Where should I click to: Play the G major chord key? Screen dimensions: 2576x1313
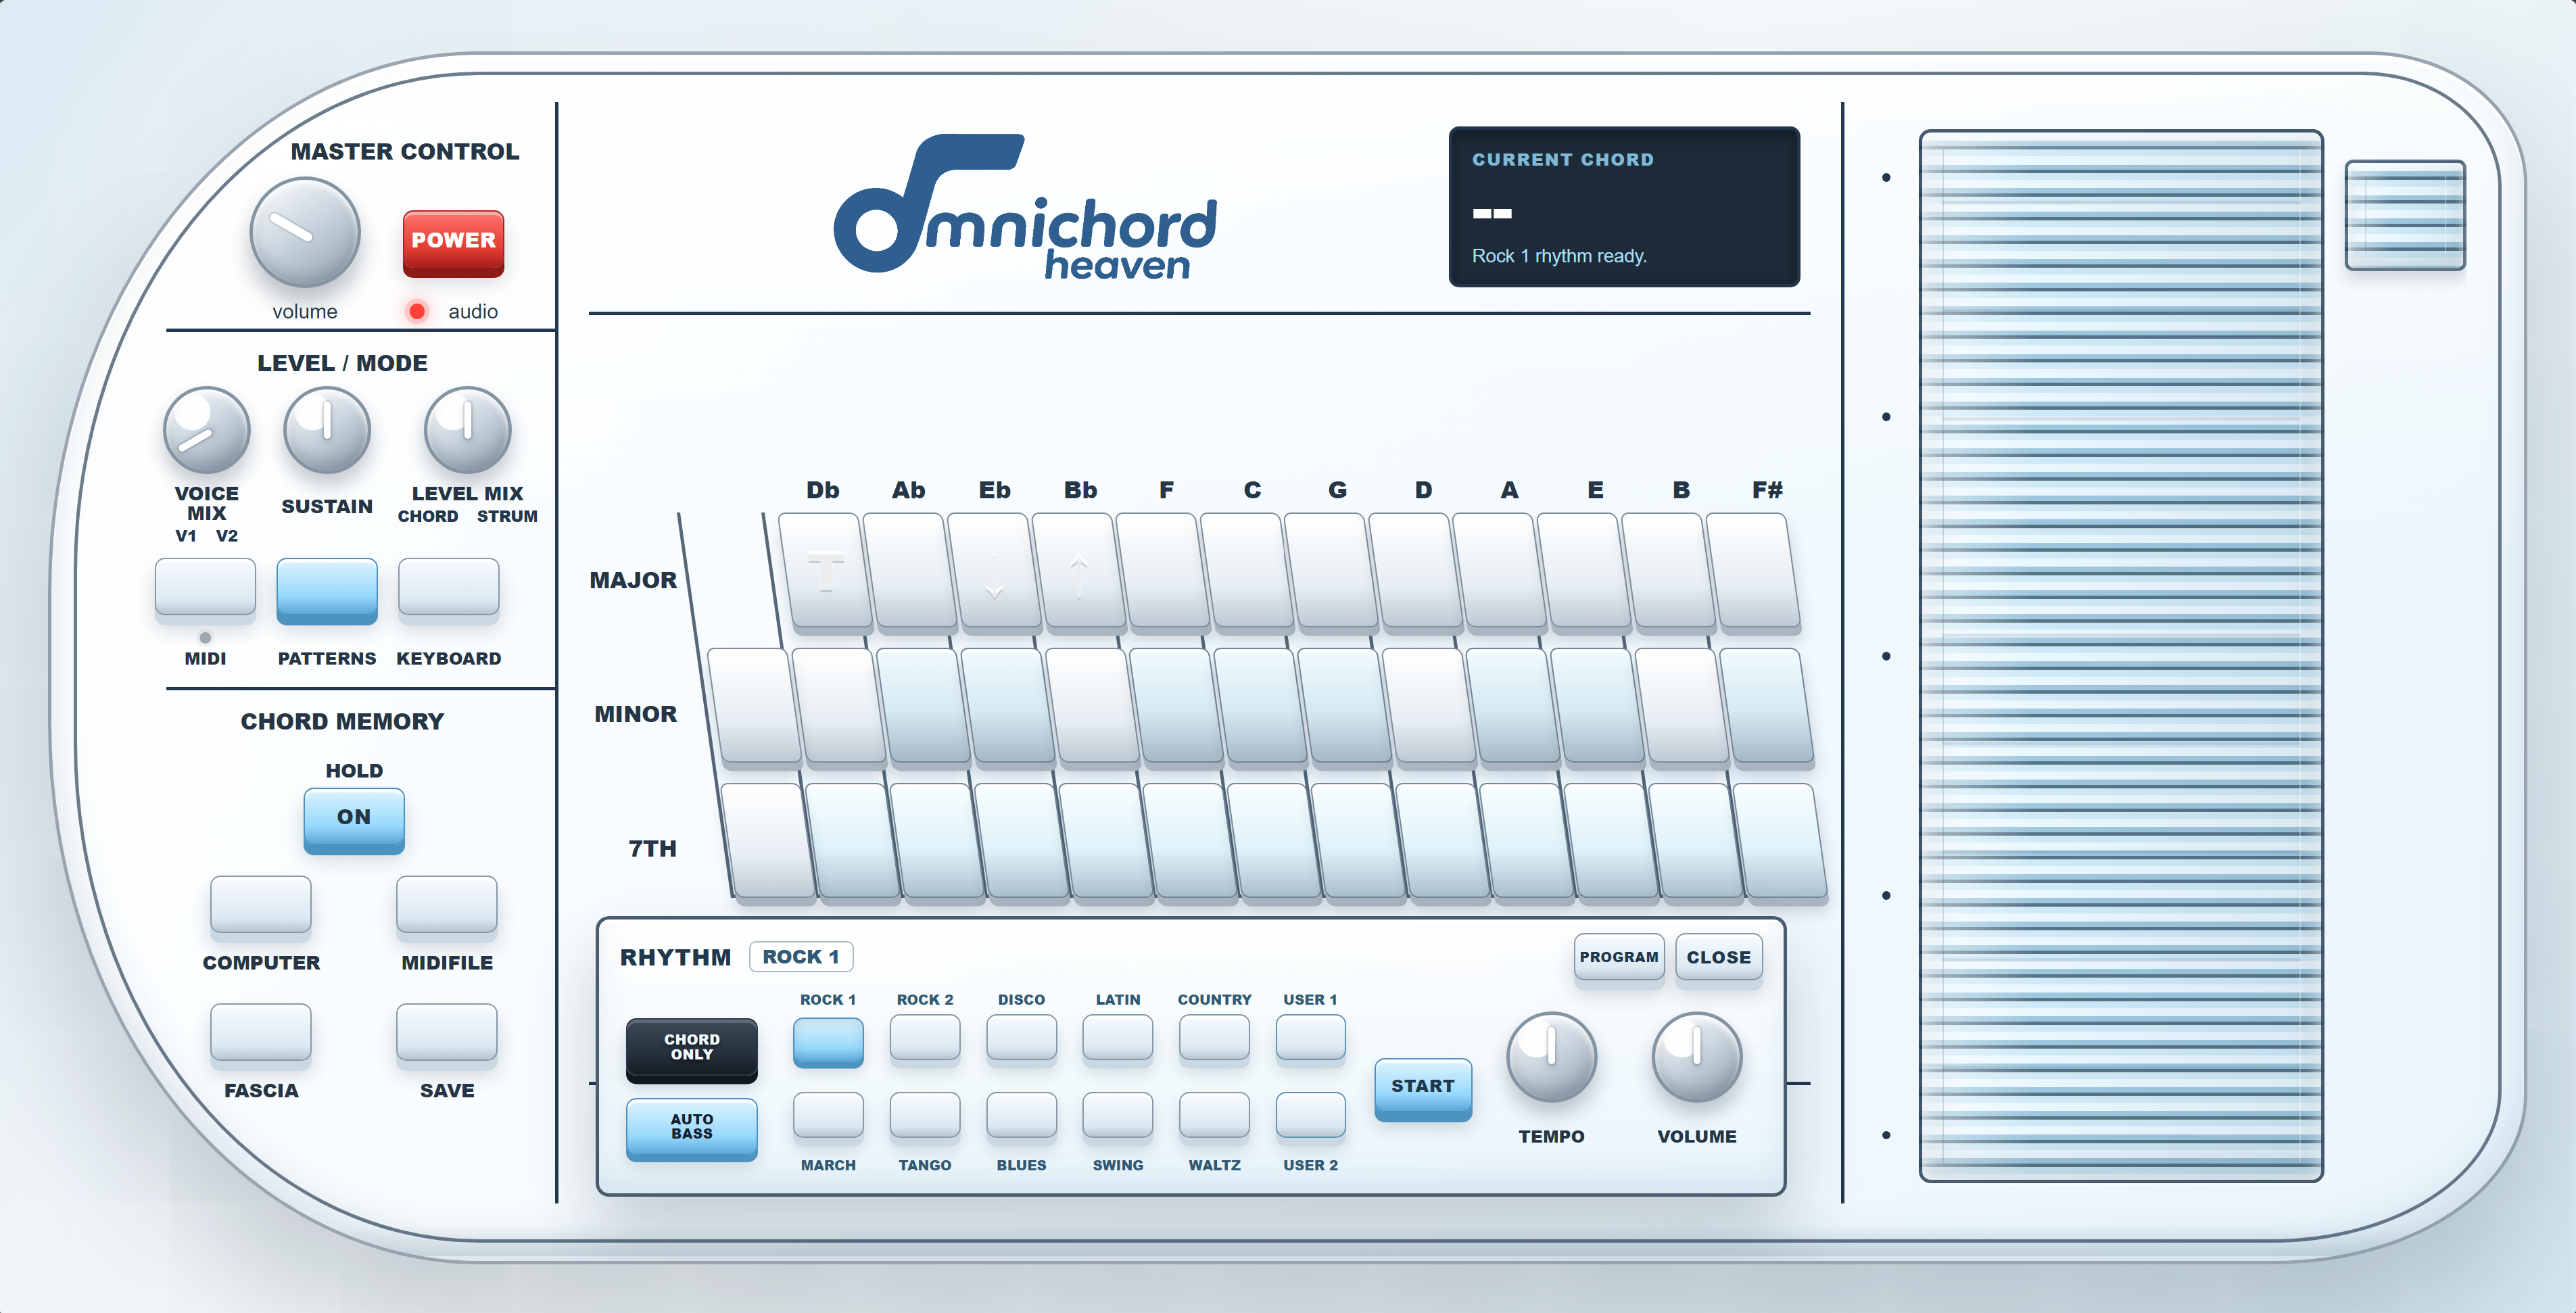pos(1332,572)
